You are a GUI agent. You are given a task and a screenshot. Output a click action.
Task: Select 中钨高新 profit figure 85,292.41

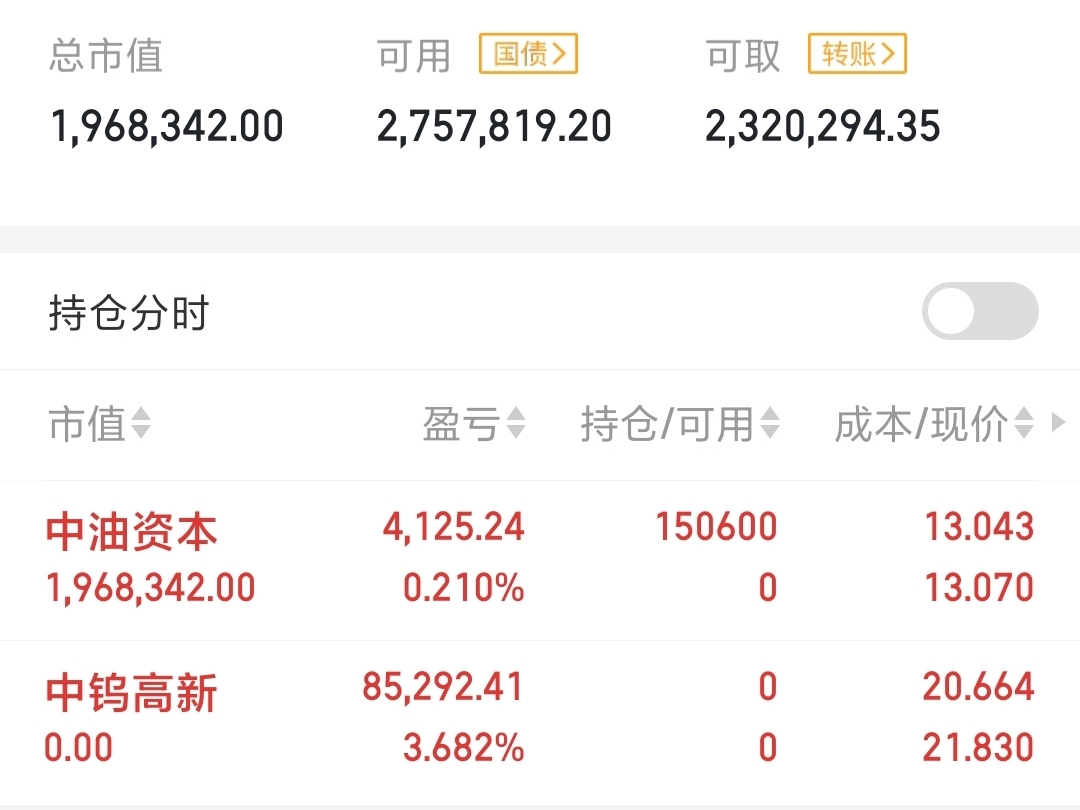click(x=443, y=687)
